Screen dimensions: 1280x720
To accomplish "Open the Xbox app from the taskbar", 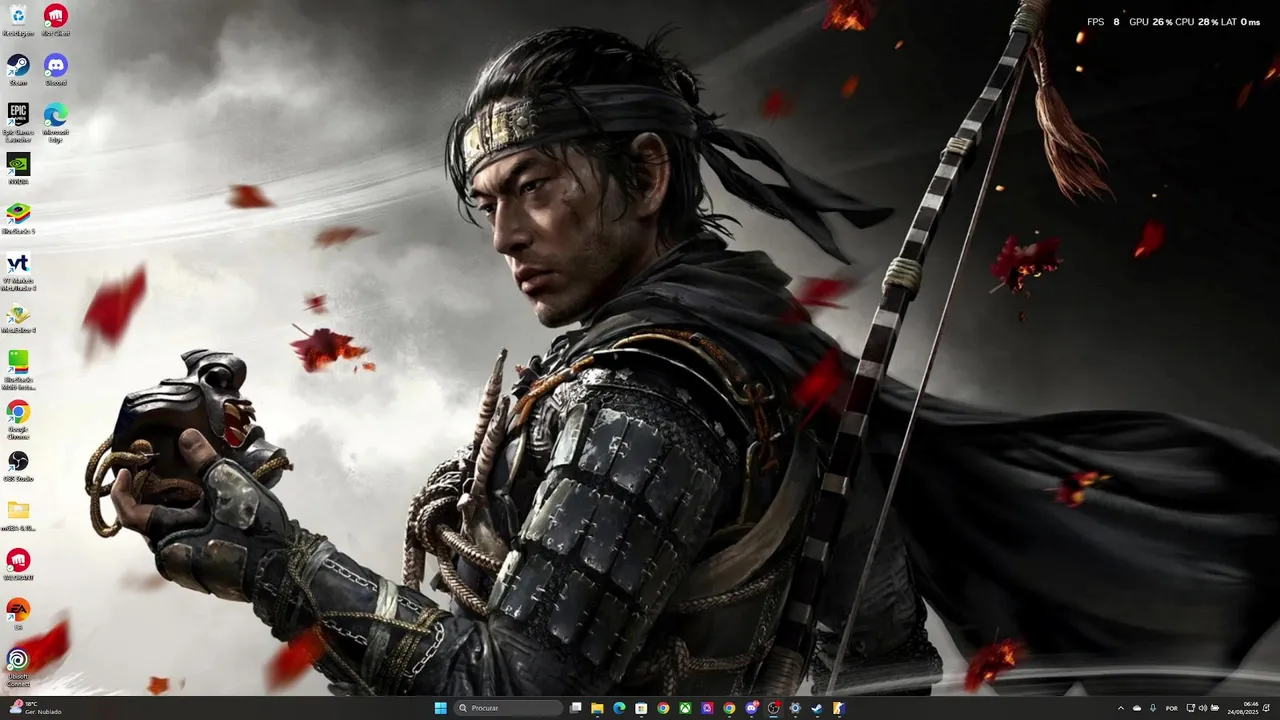I will click(685, 708).
